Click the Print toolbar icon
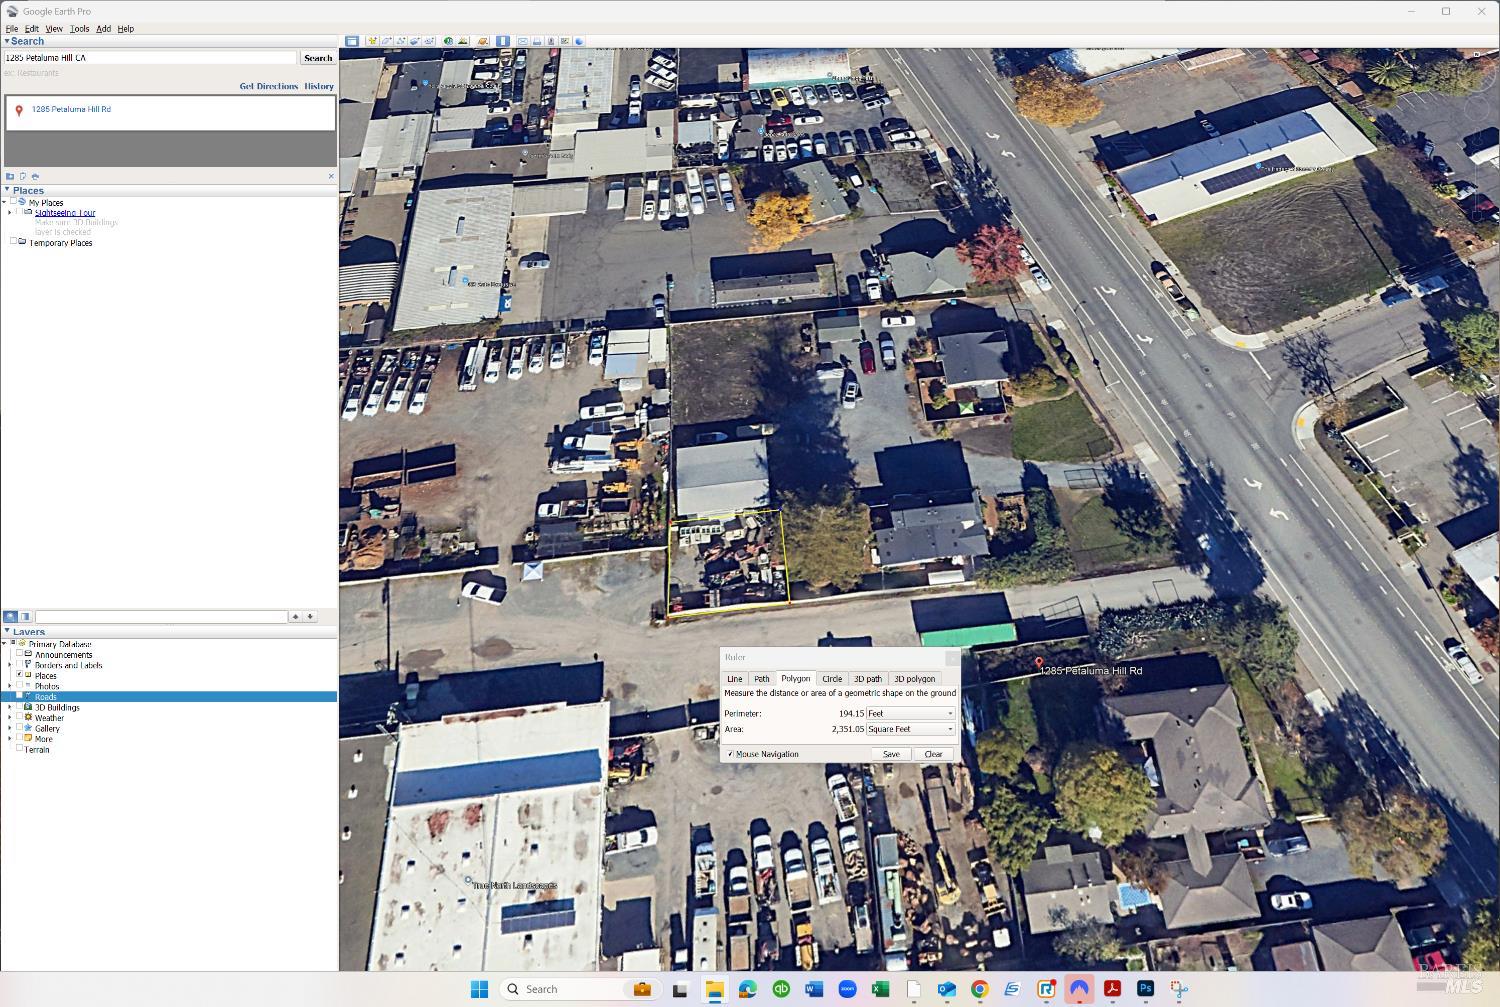 pos(537,41)
